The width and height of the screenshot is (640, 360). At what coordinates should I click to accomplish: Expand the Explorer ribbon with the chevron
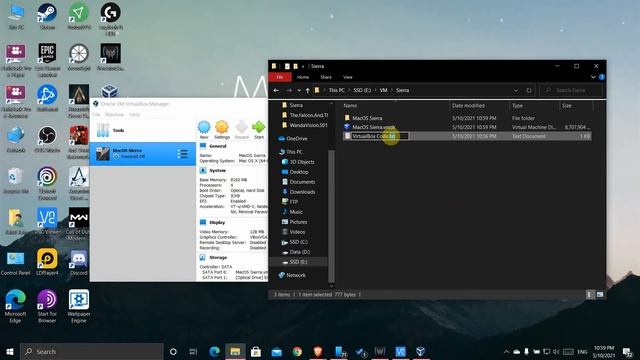pos(593,77)
